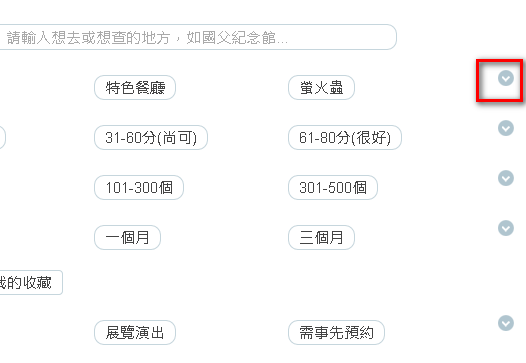
Task: Expand the score range row chevron
Action: [506, 128]
